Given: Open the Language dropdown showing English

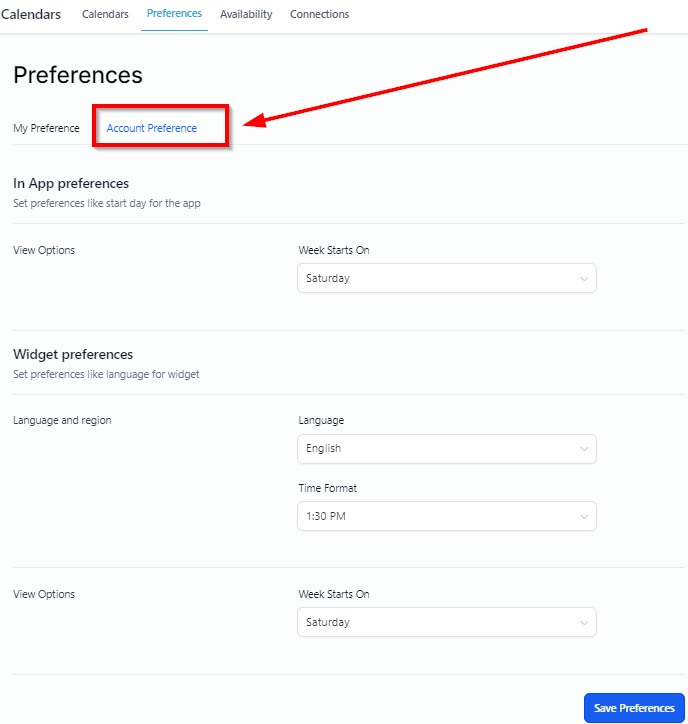Looking at the screenshot, I should pyautogui.click(x=446, y=449).
